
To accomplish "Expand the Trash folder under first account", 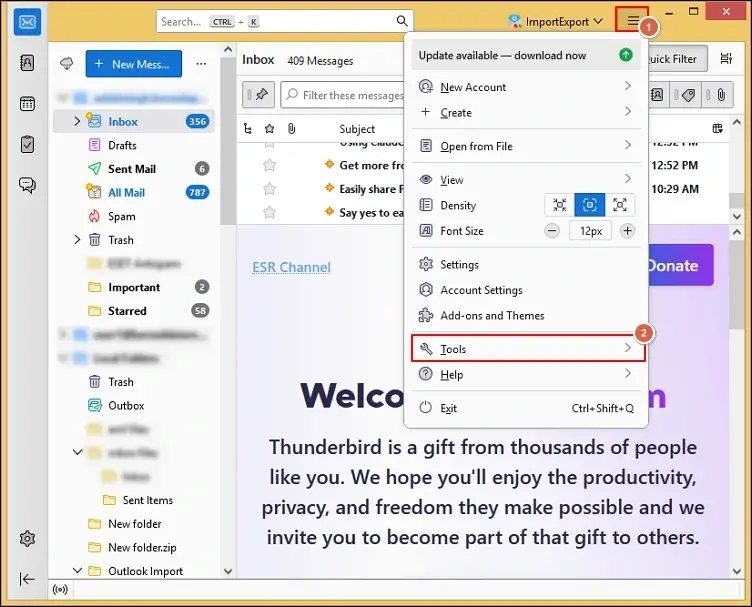I will point(77,240).
